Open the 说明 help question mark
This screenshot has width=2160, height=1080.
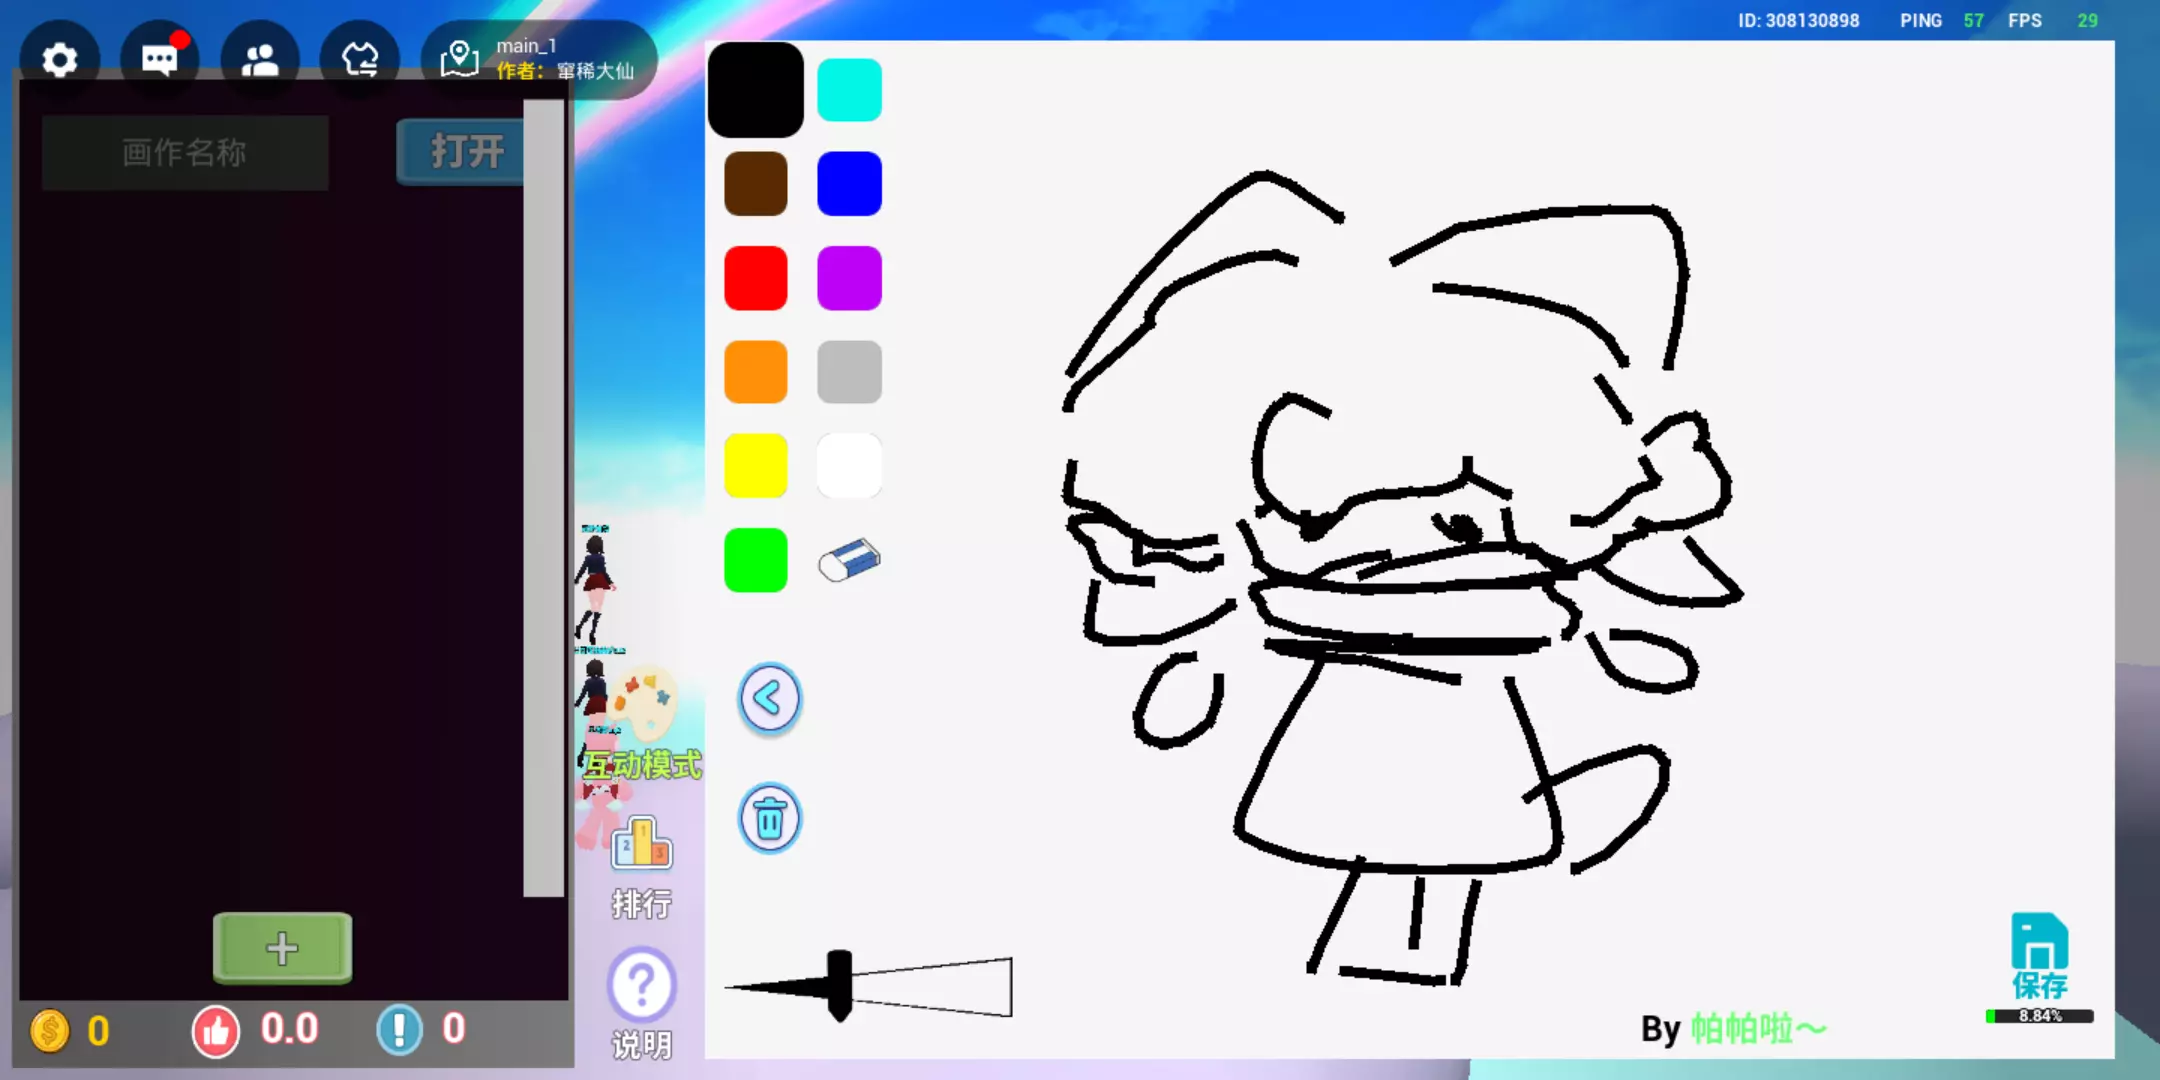point(641,985)
